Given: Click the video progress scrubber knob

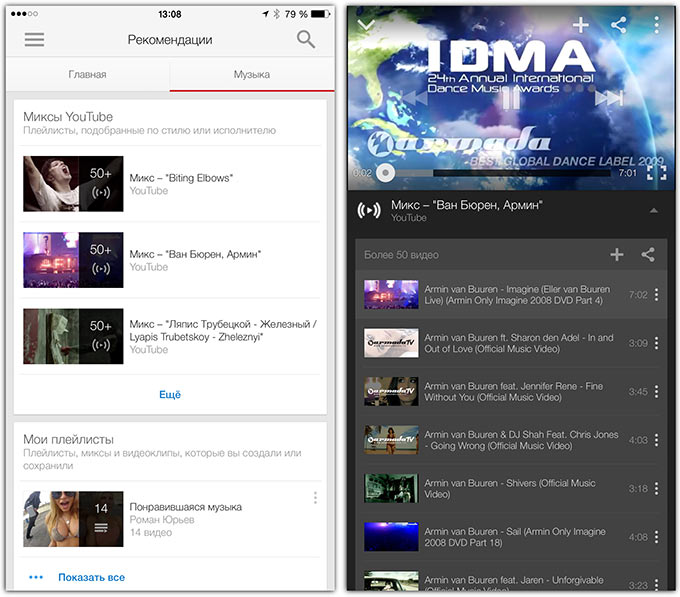Looking at the screenshot, I should tap(385, 173).
